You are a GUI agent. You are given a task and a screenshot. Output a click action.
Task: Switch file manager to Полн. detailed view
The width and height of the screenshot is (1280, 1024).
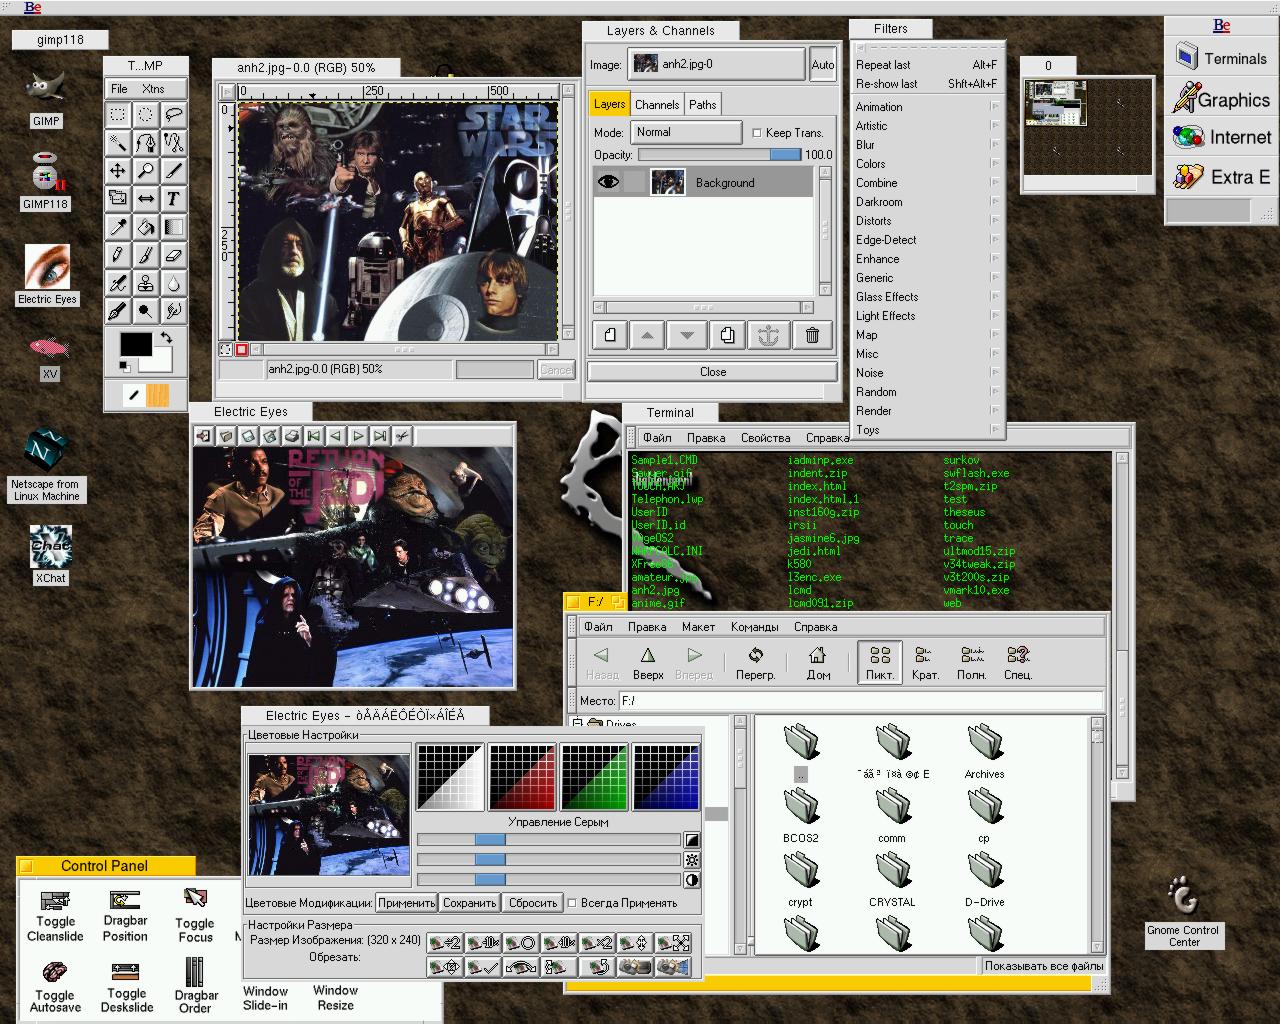tap(972, 663)
